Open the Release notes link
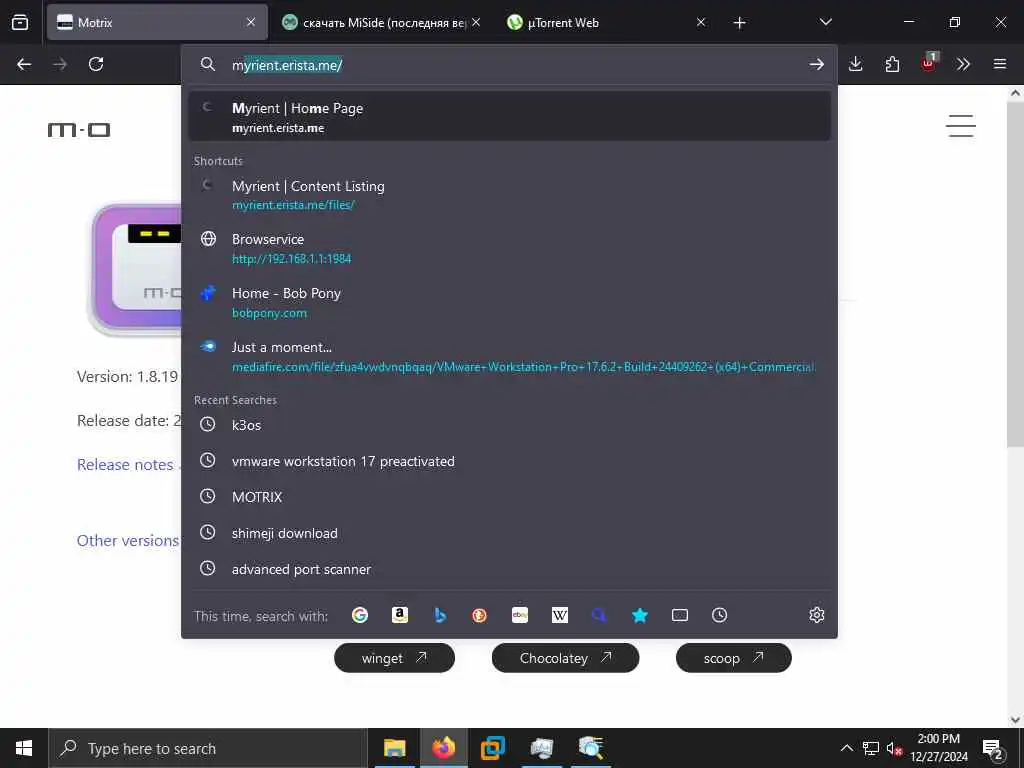Viewport: 1024px width, 768px height. (125, 464)
